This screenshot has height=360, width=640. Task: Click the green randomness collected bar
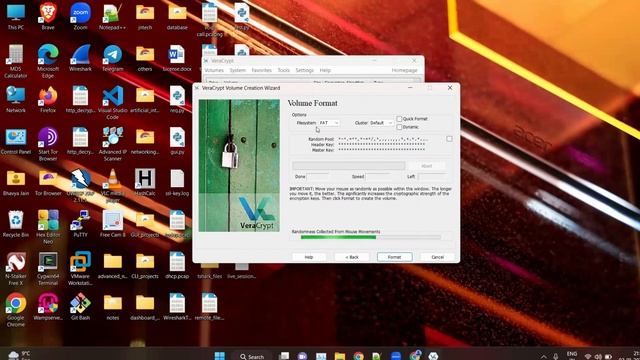[x=371, y=237]
